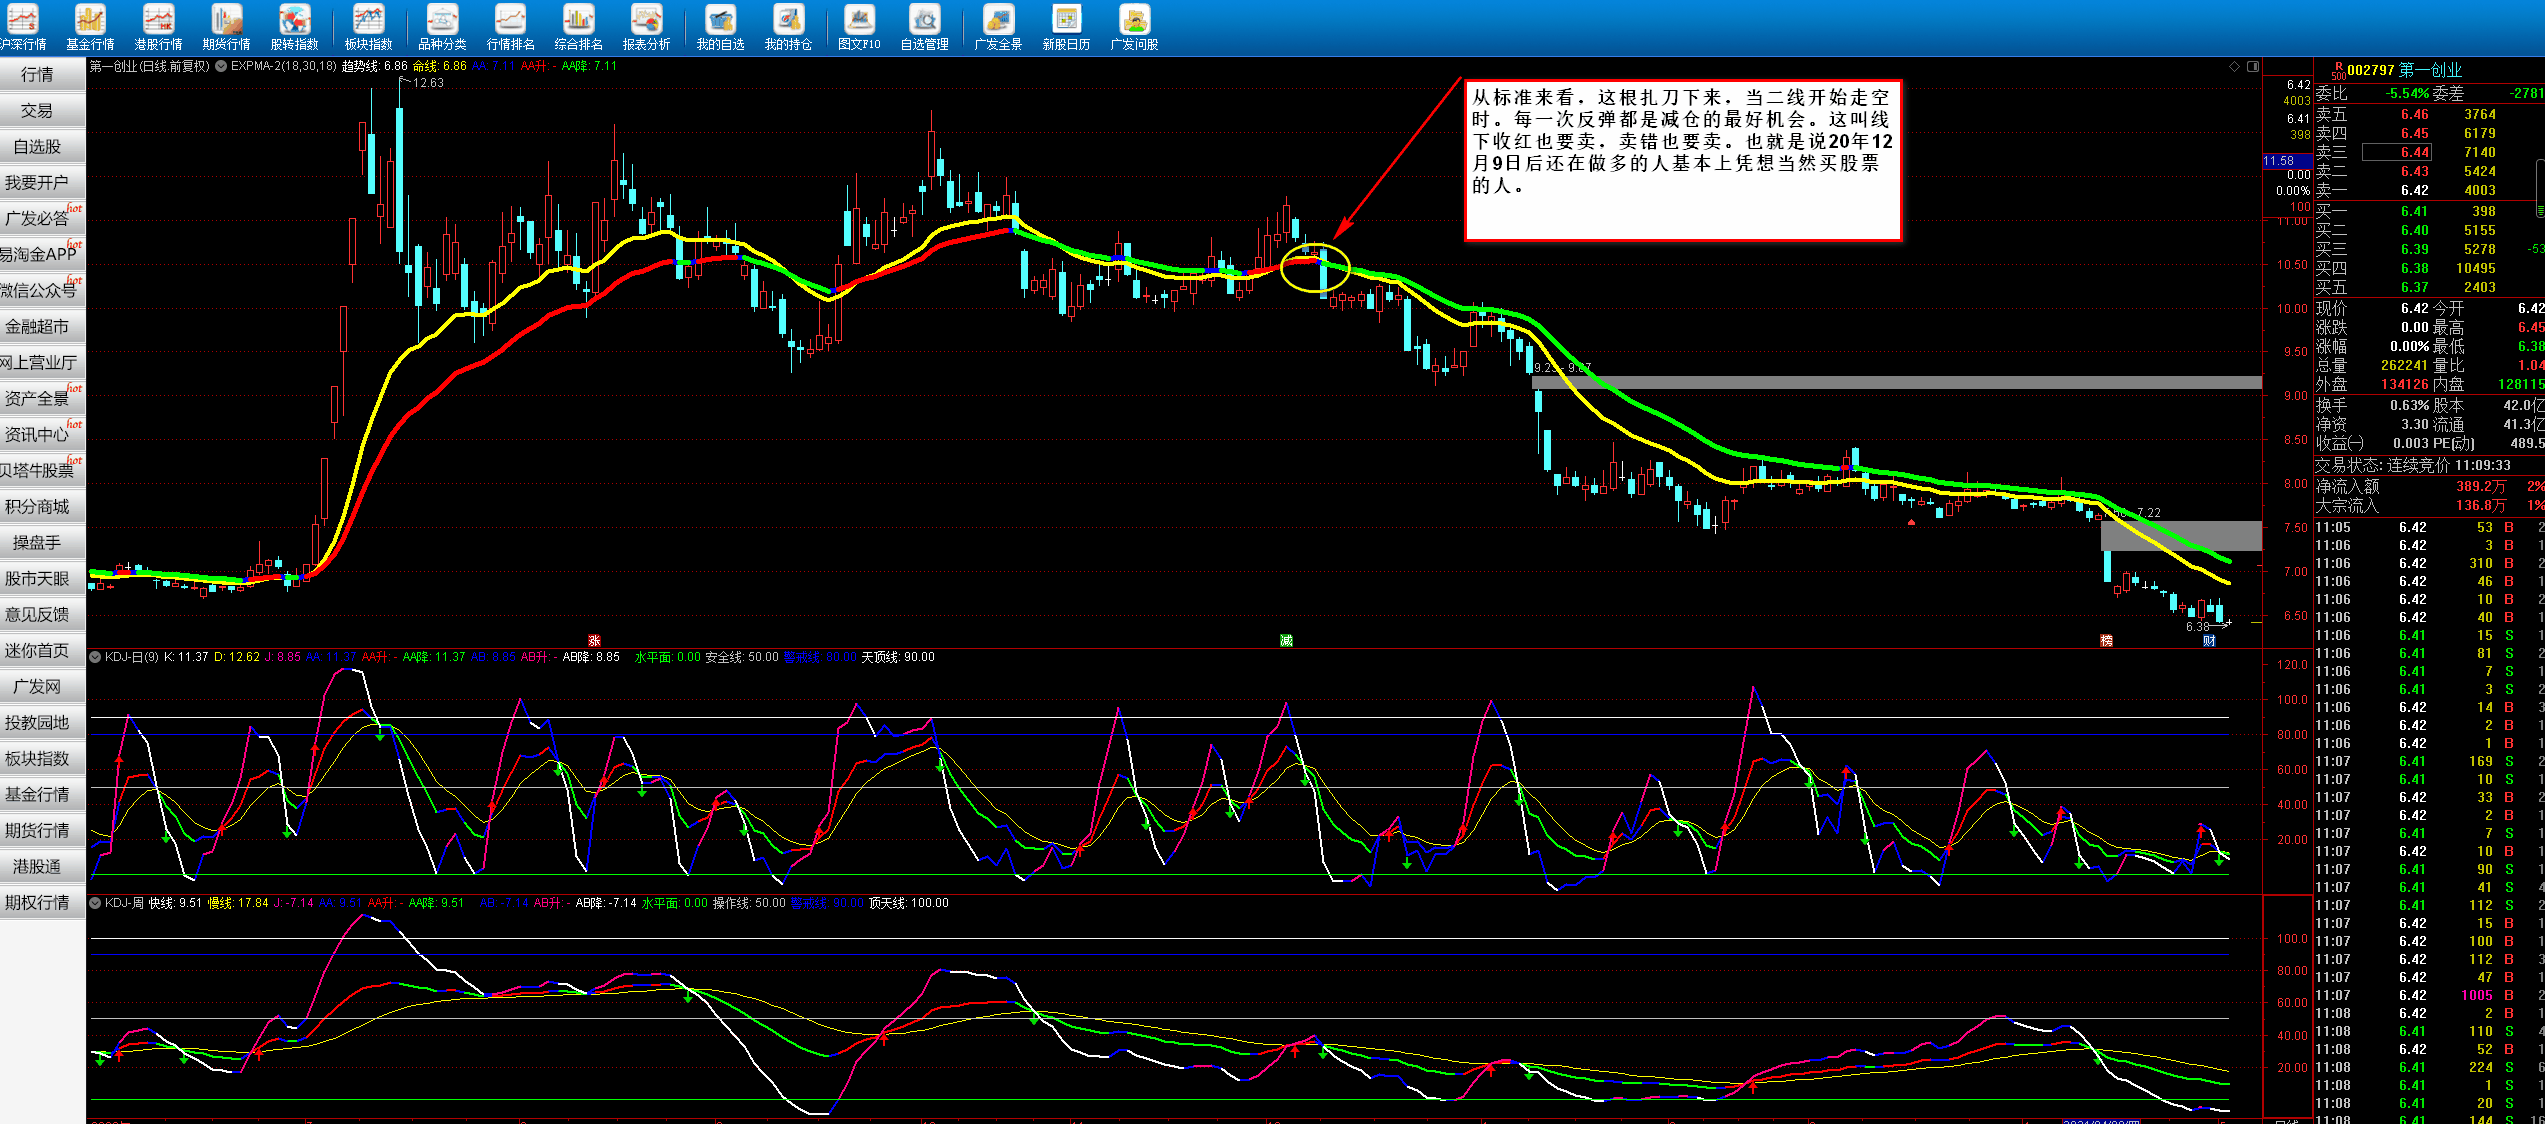Open 我要开户 in sidebar
The width and height of the screenshot is (2545, 1124).
click(42, 183)
